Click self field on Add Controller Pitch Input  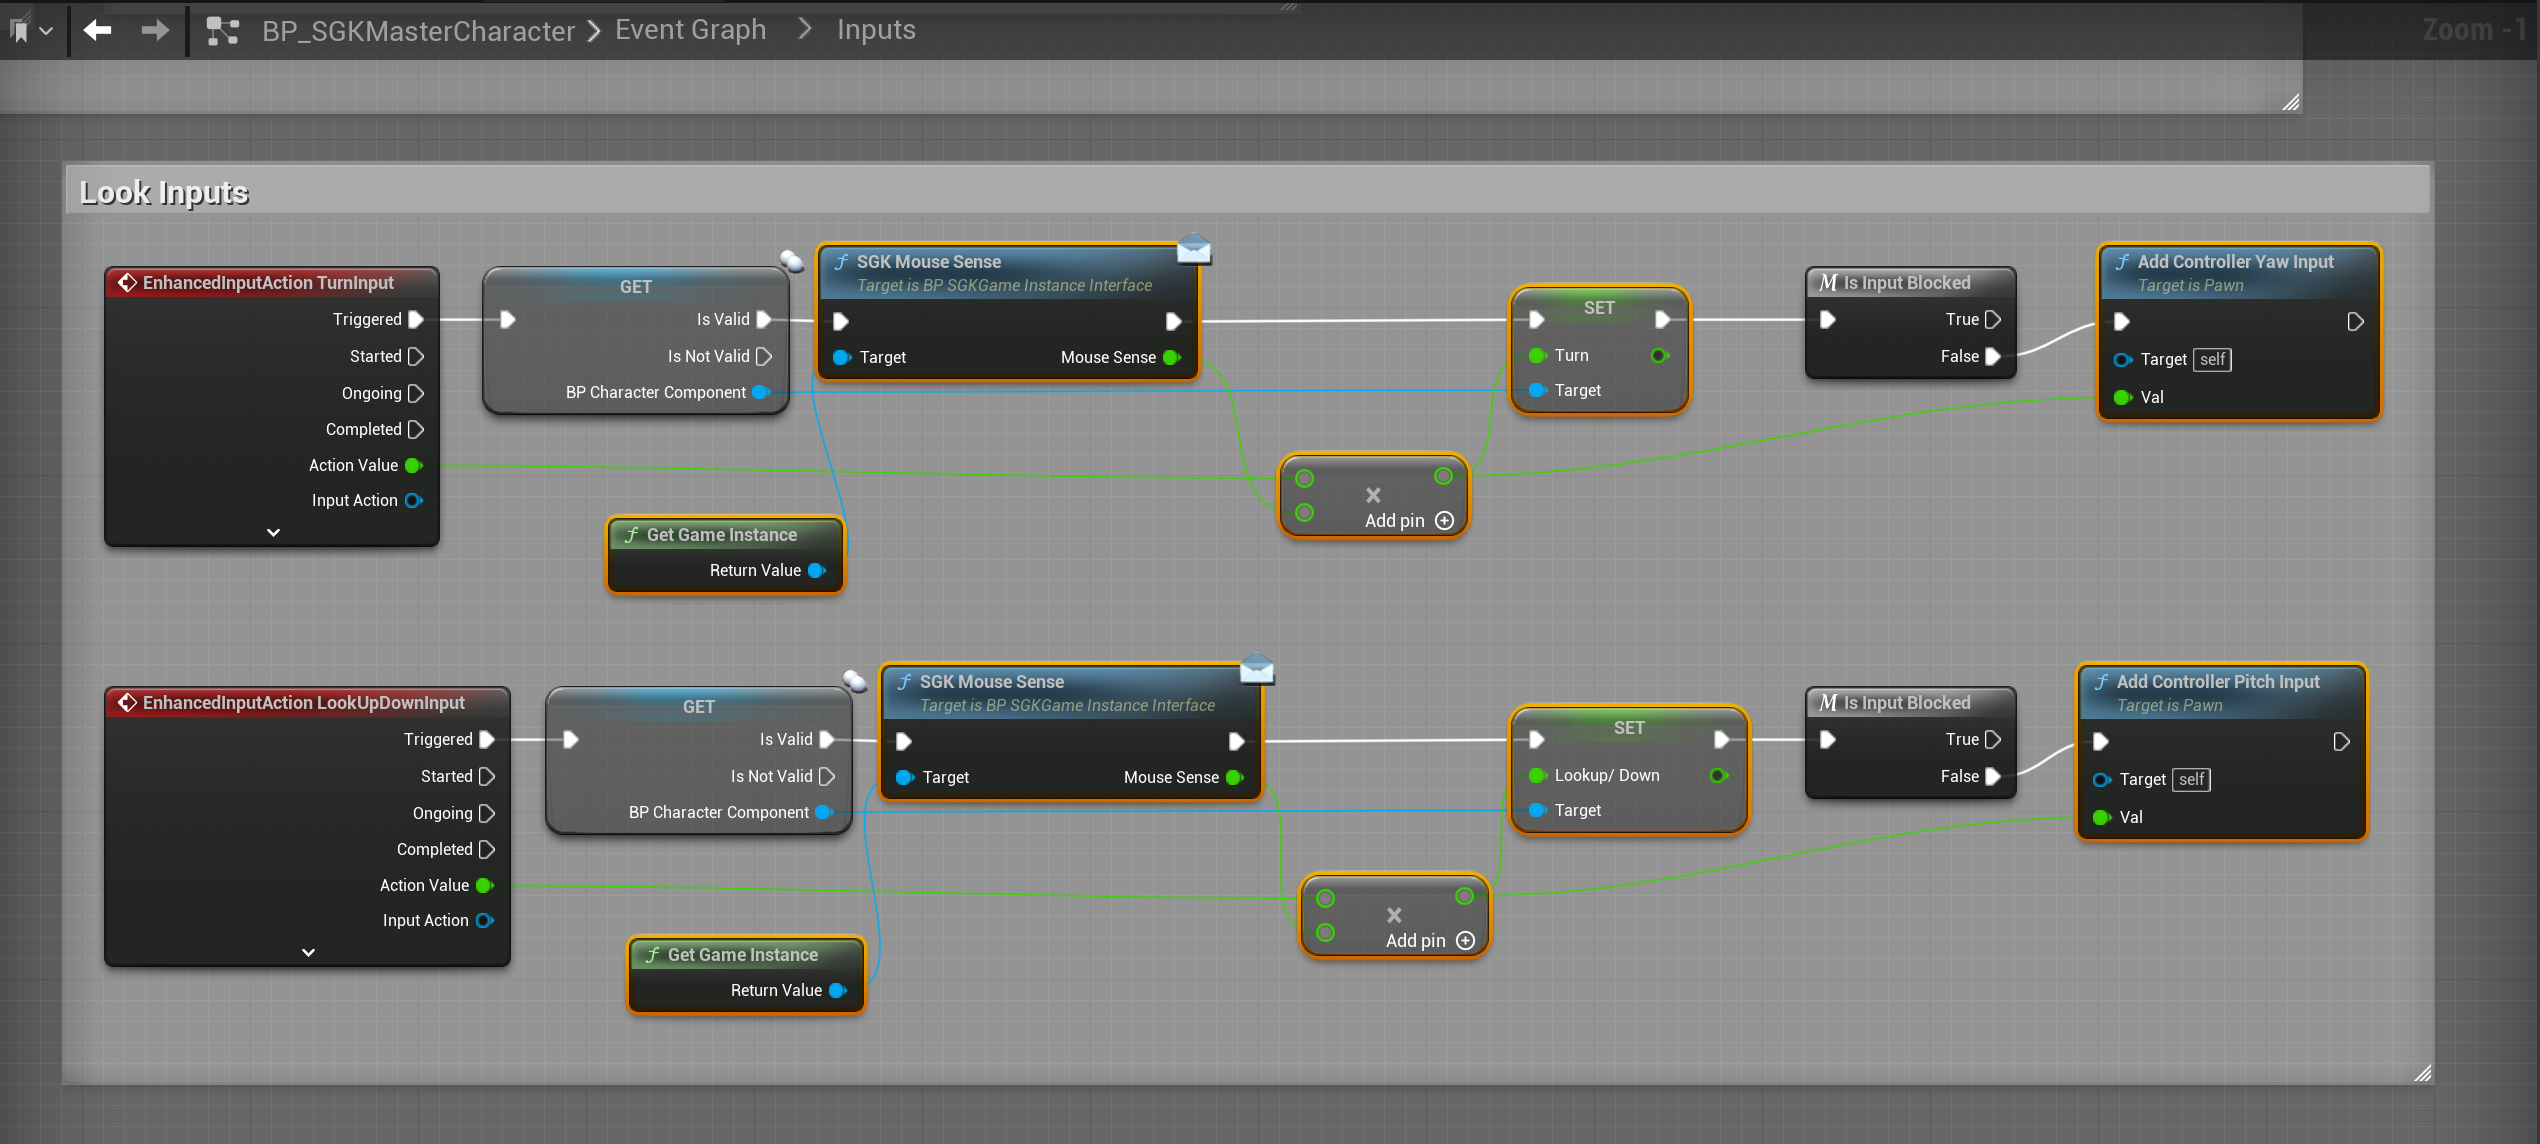pos(2191,779)
